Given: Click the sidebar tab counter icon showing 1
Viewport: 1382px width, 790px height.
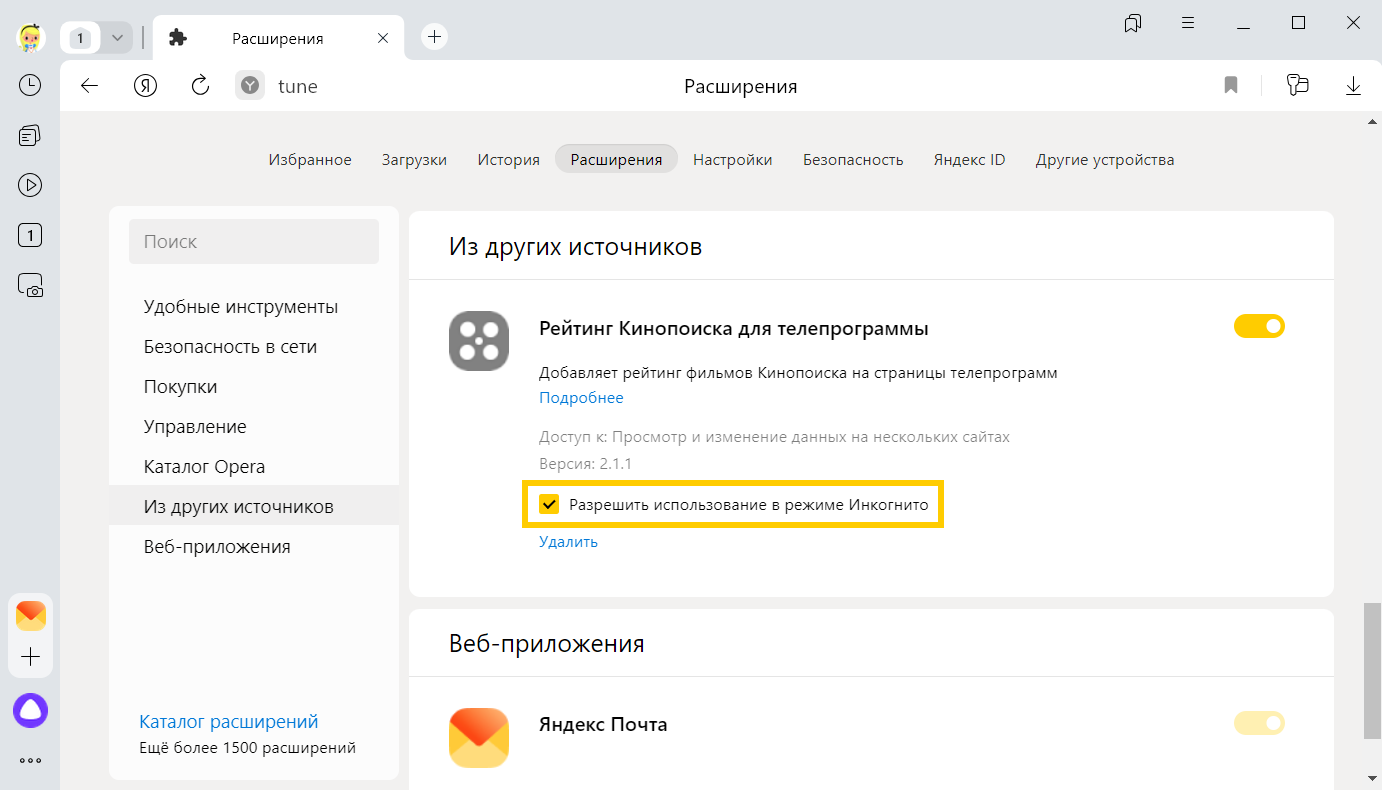Looking at the screenshot, I should click(30, 236).
